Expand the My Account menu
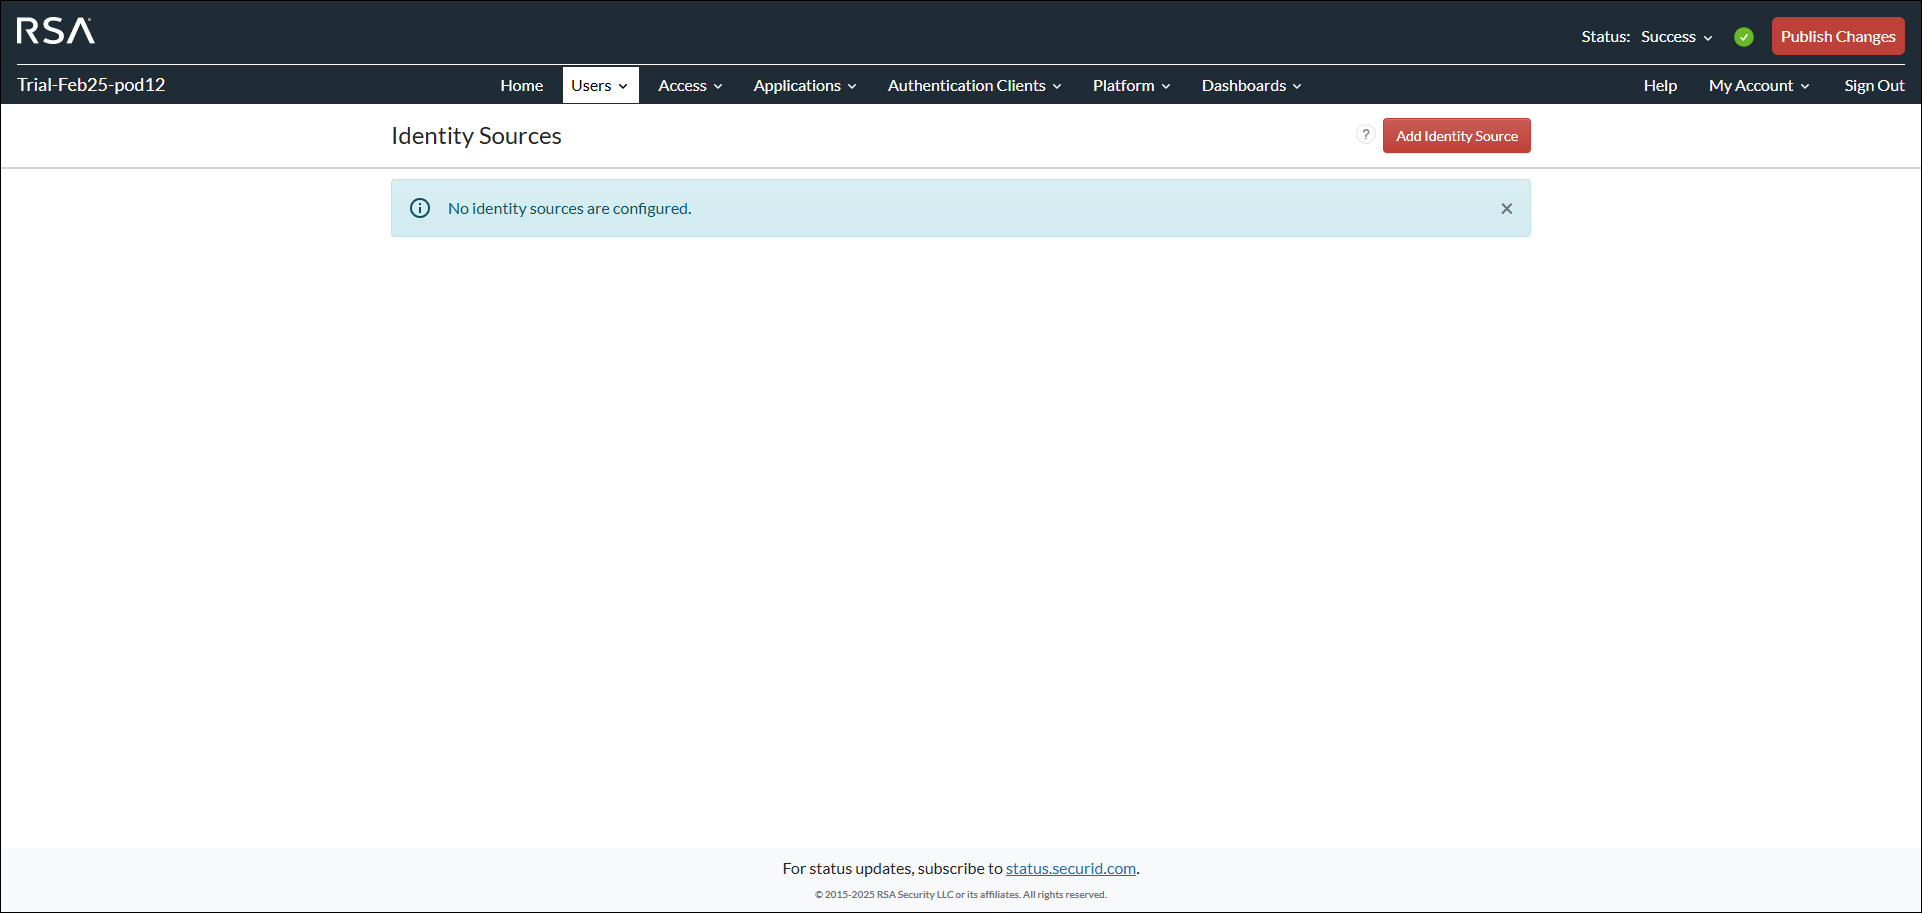Viewport: 1922px width, 913px height. click(1759, 86)
